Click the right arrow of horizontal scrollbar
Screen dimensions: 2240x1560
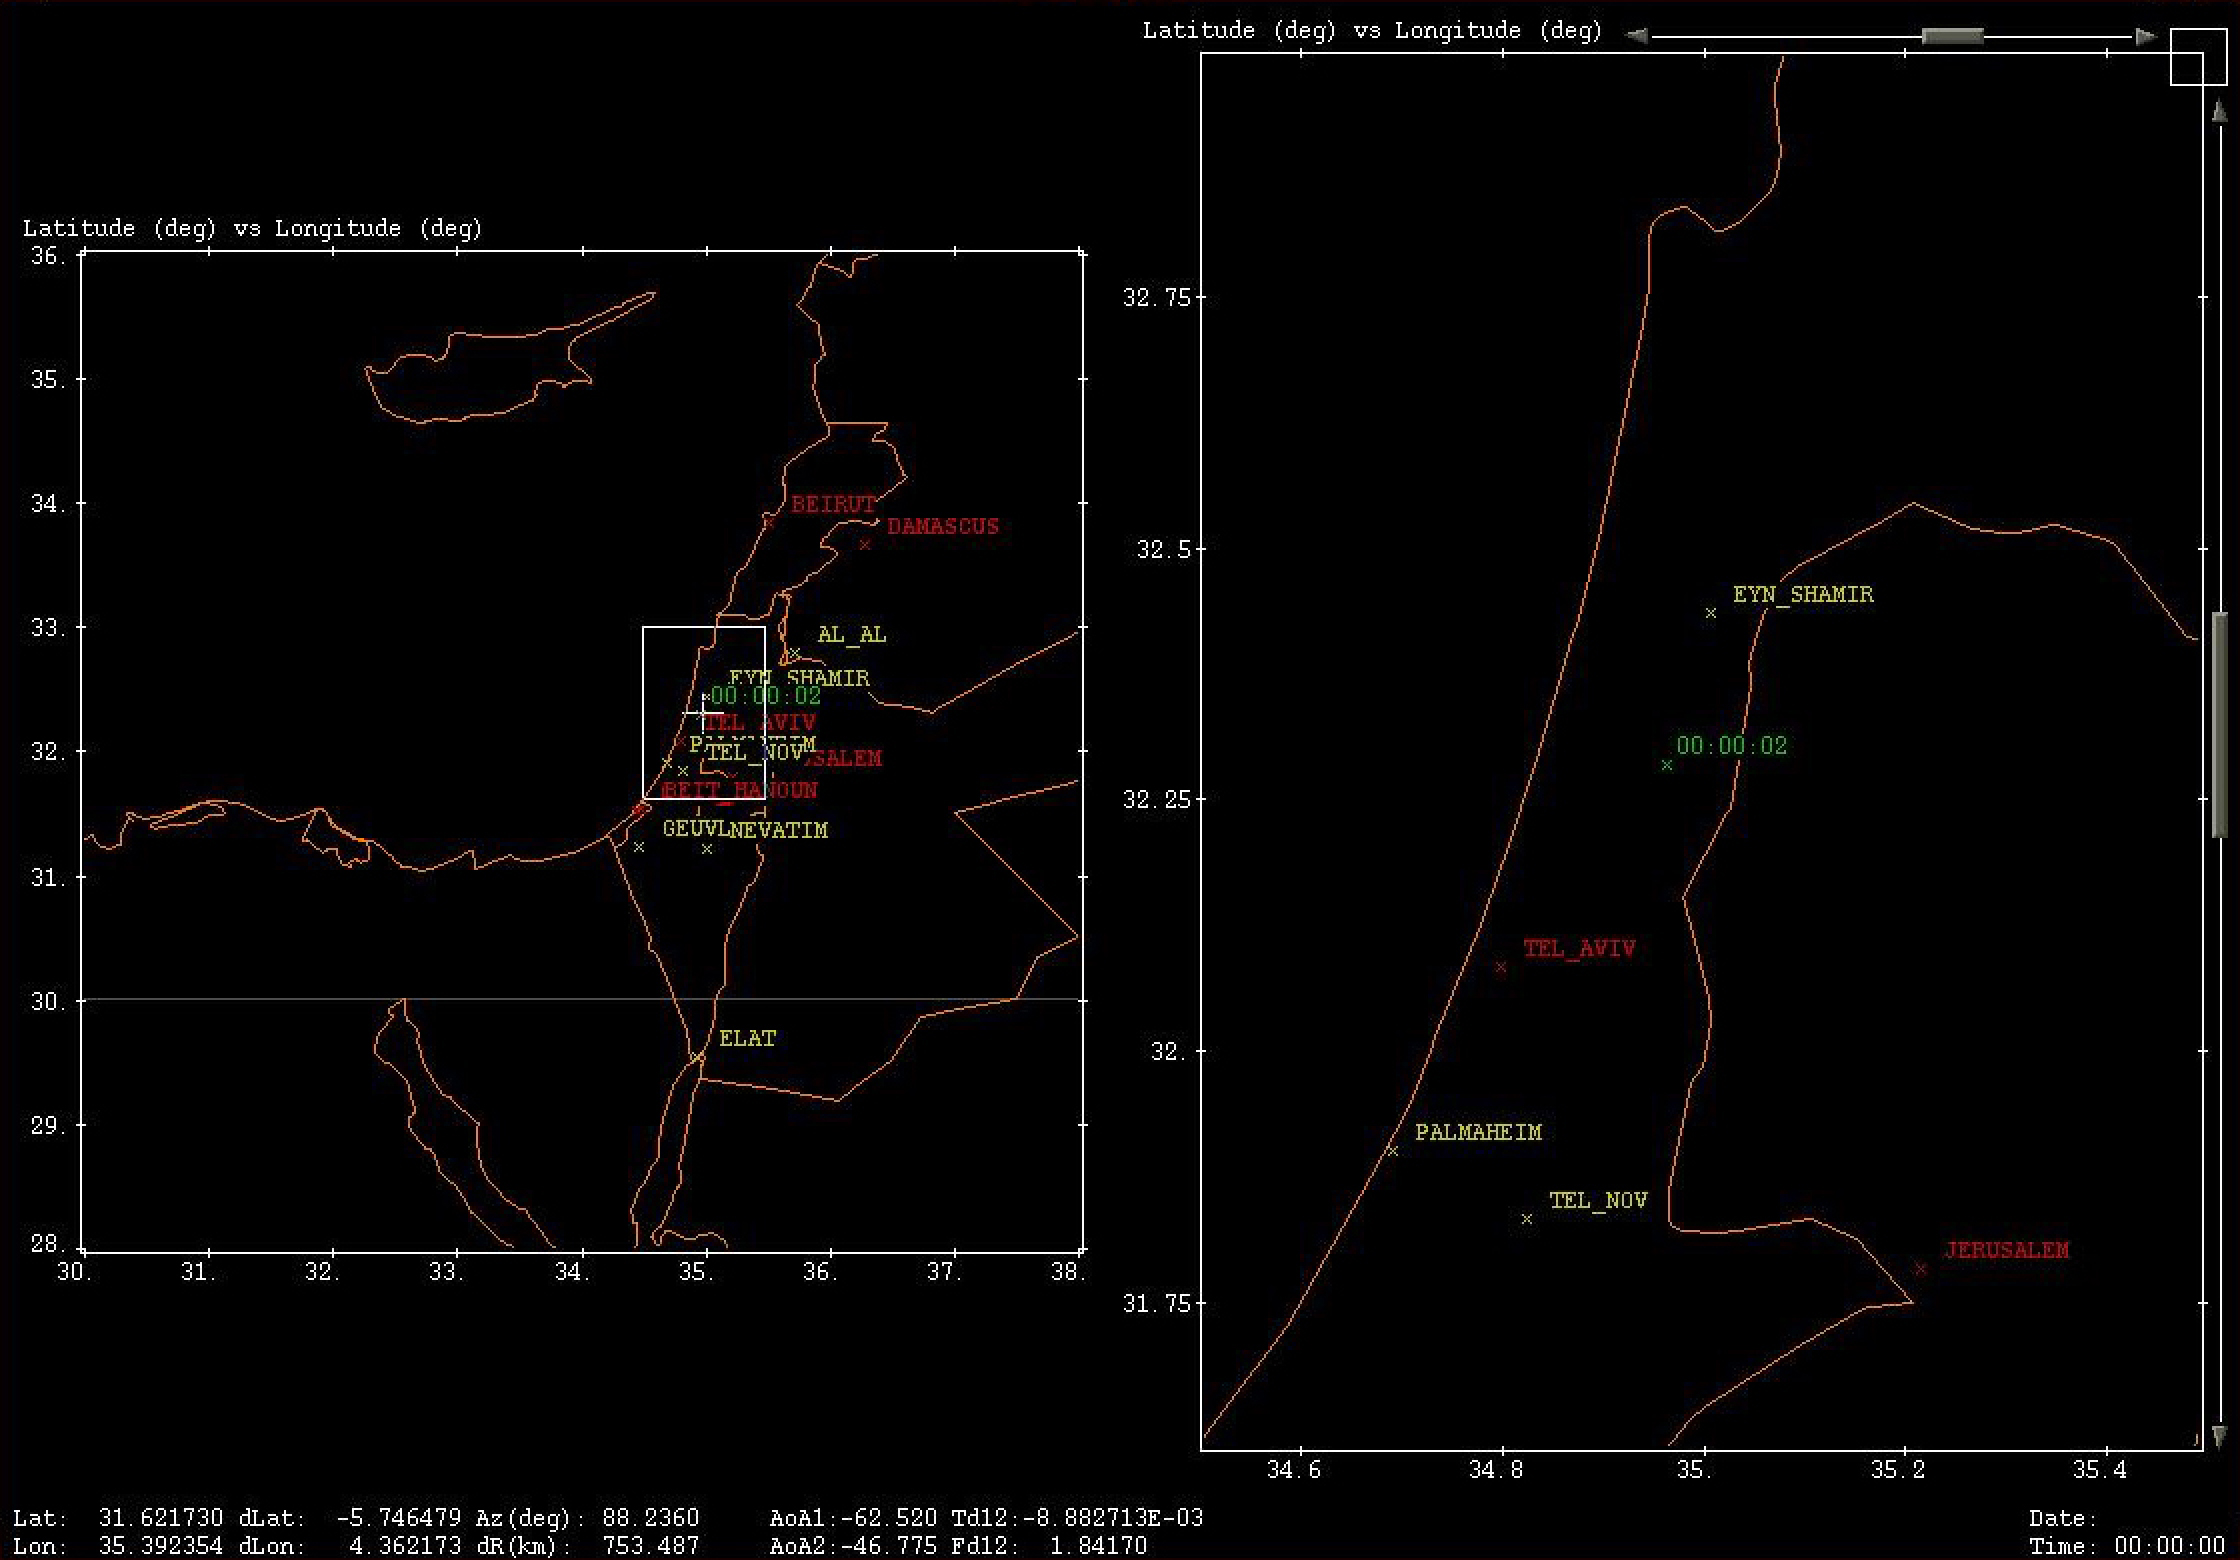tap(2146, 37)
